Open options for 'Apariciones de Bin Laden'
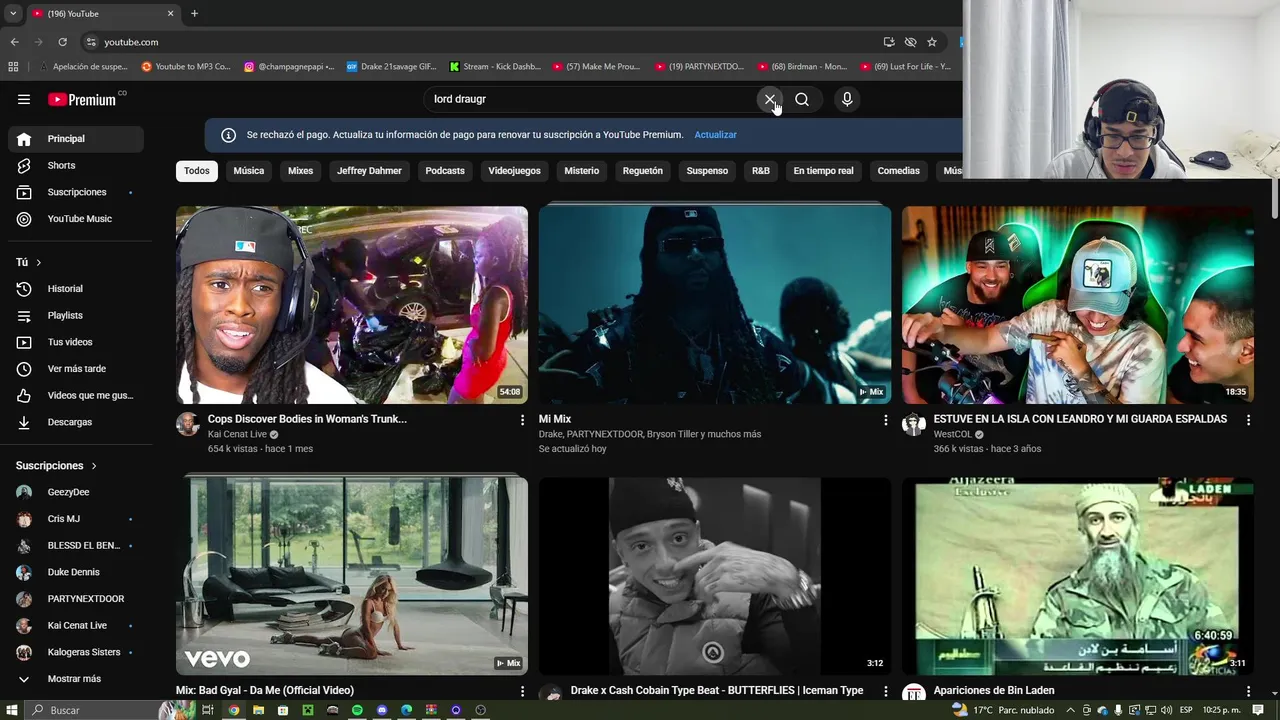The height and width of the screenshot is (720, 1280). (1248, 691)
